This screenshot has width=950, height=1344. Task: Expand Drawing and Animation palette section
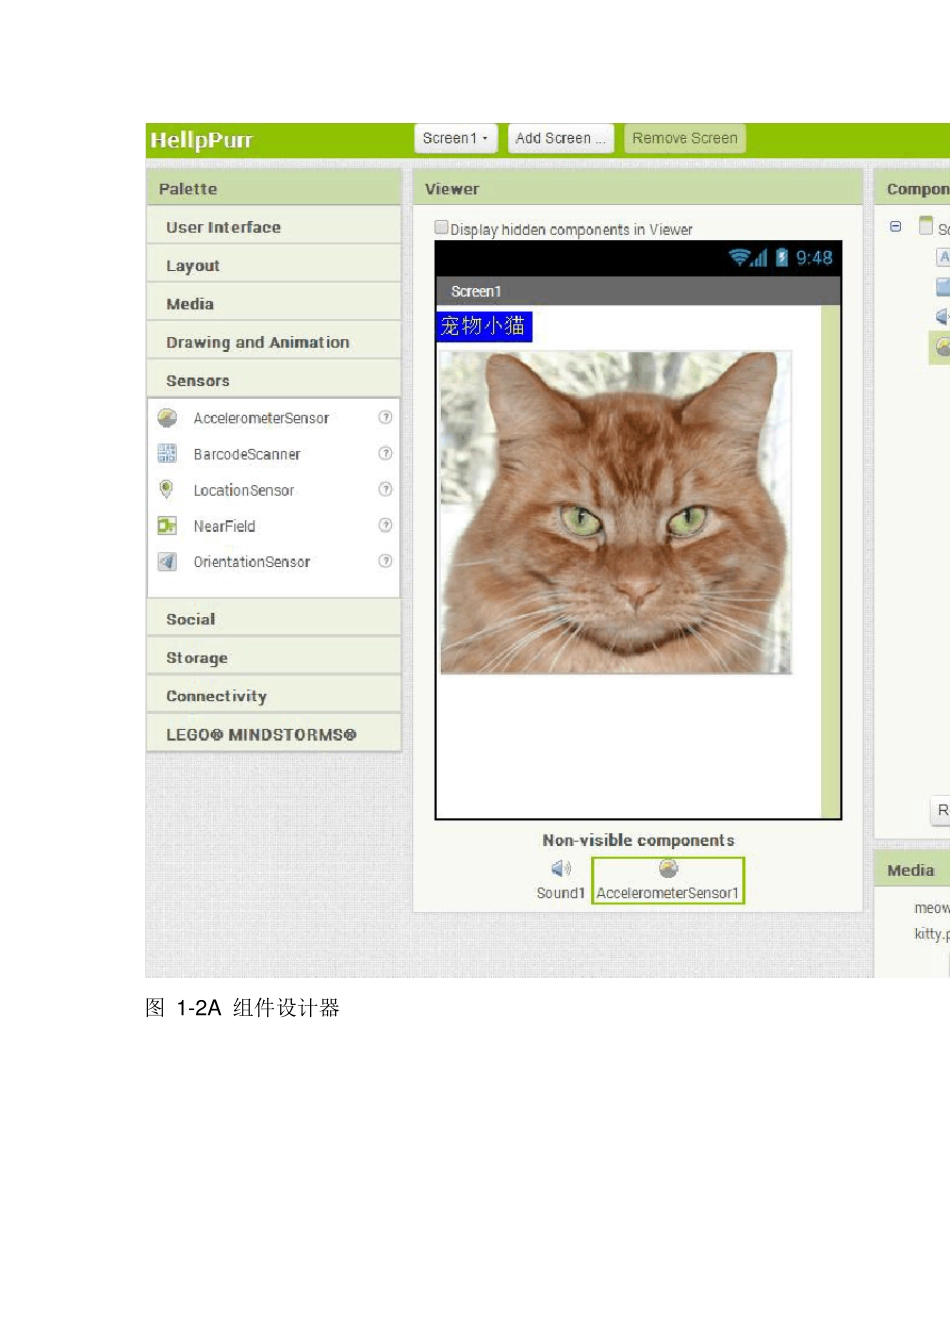(x=274, y=342)
